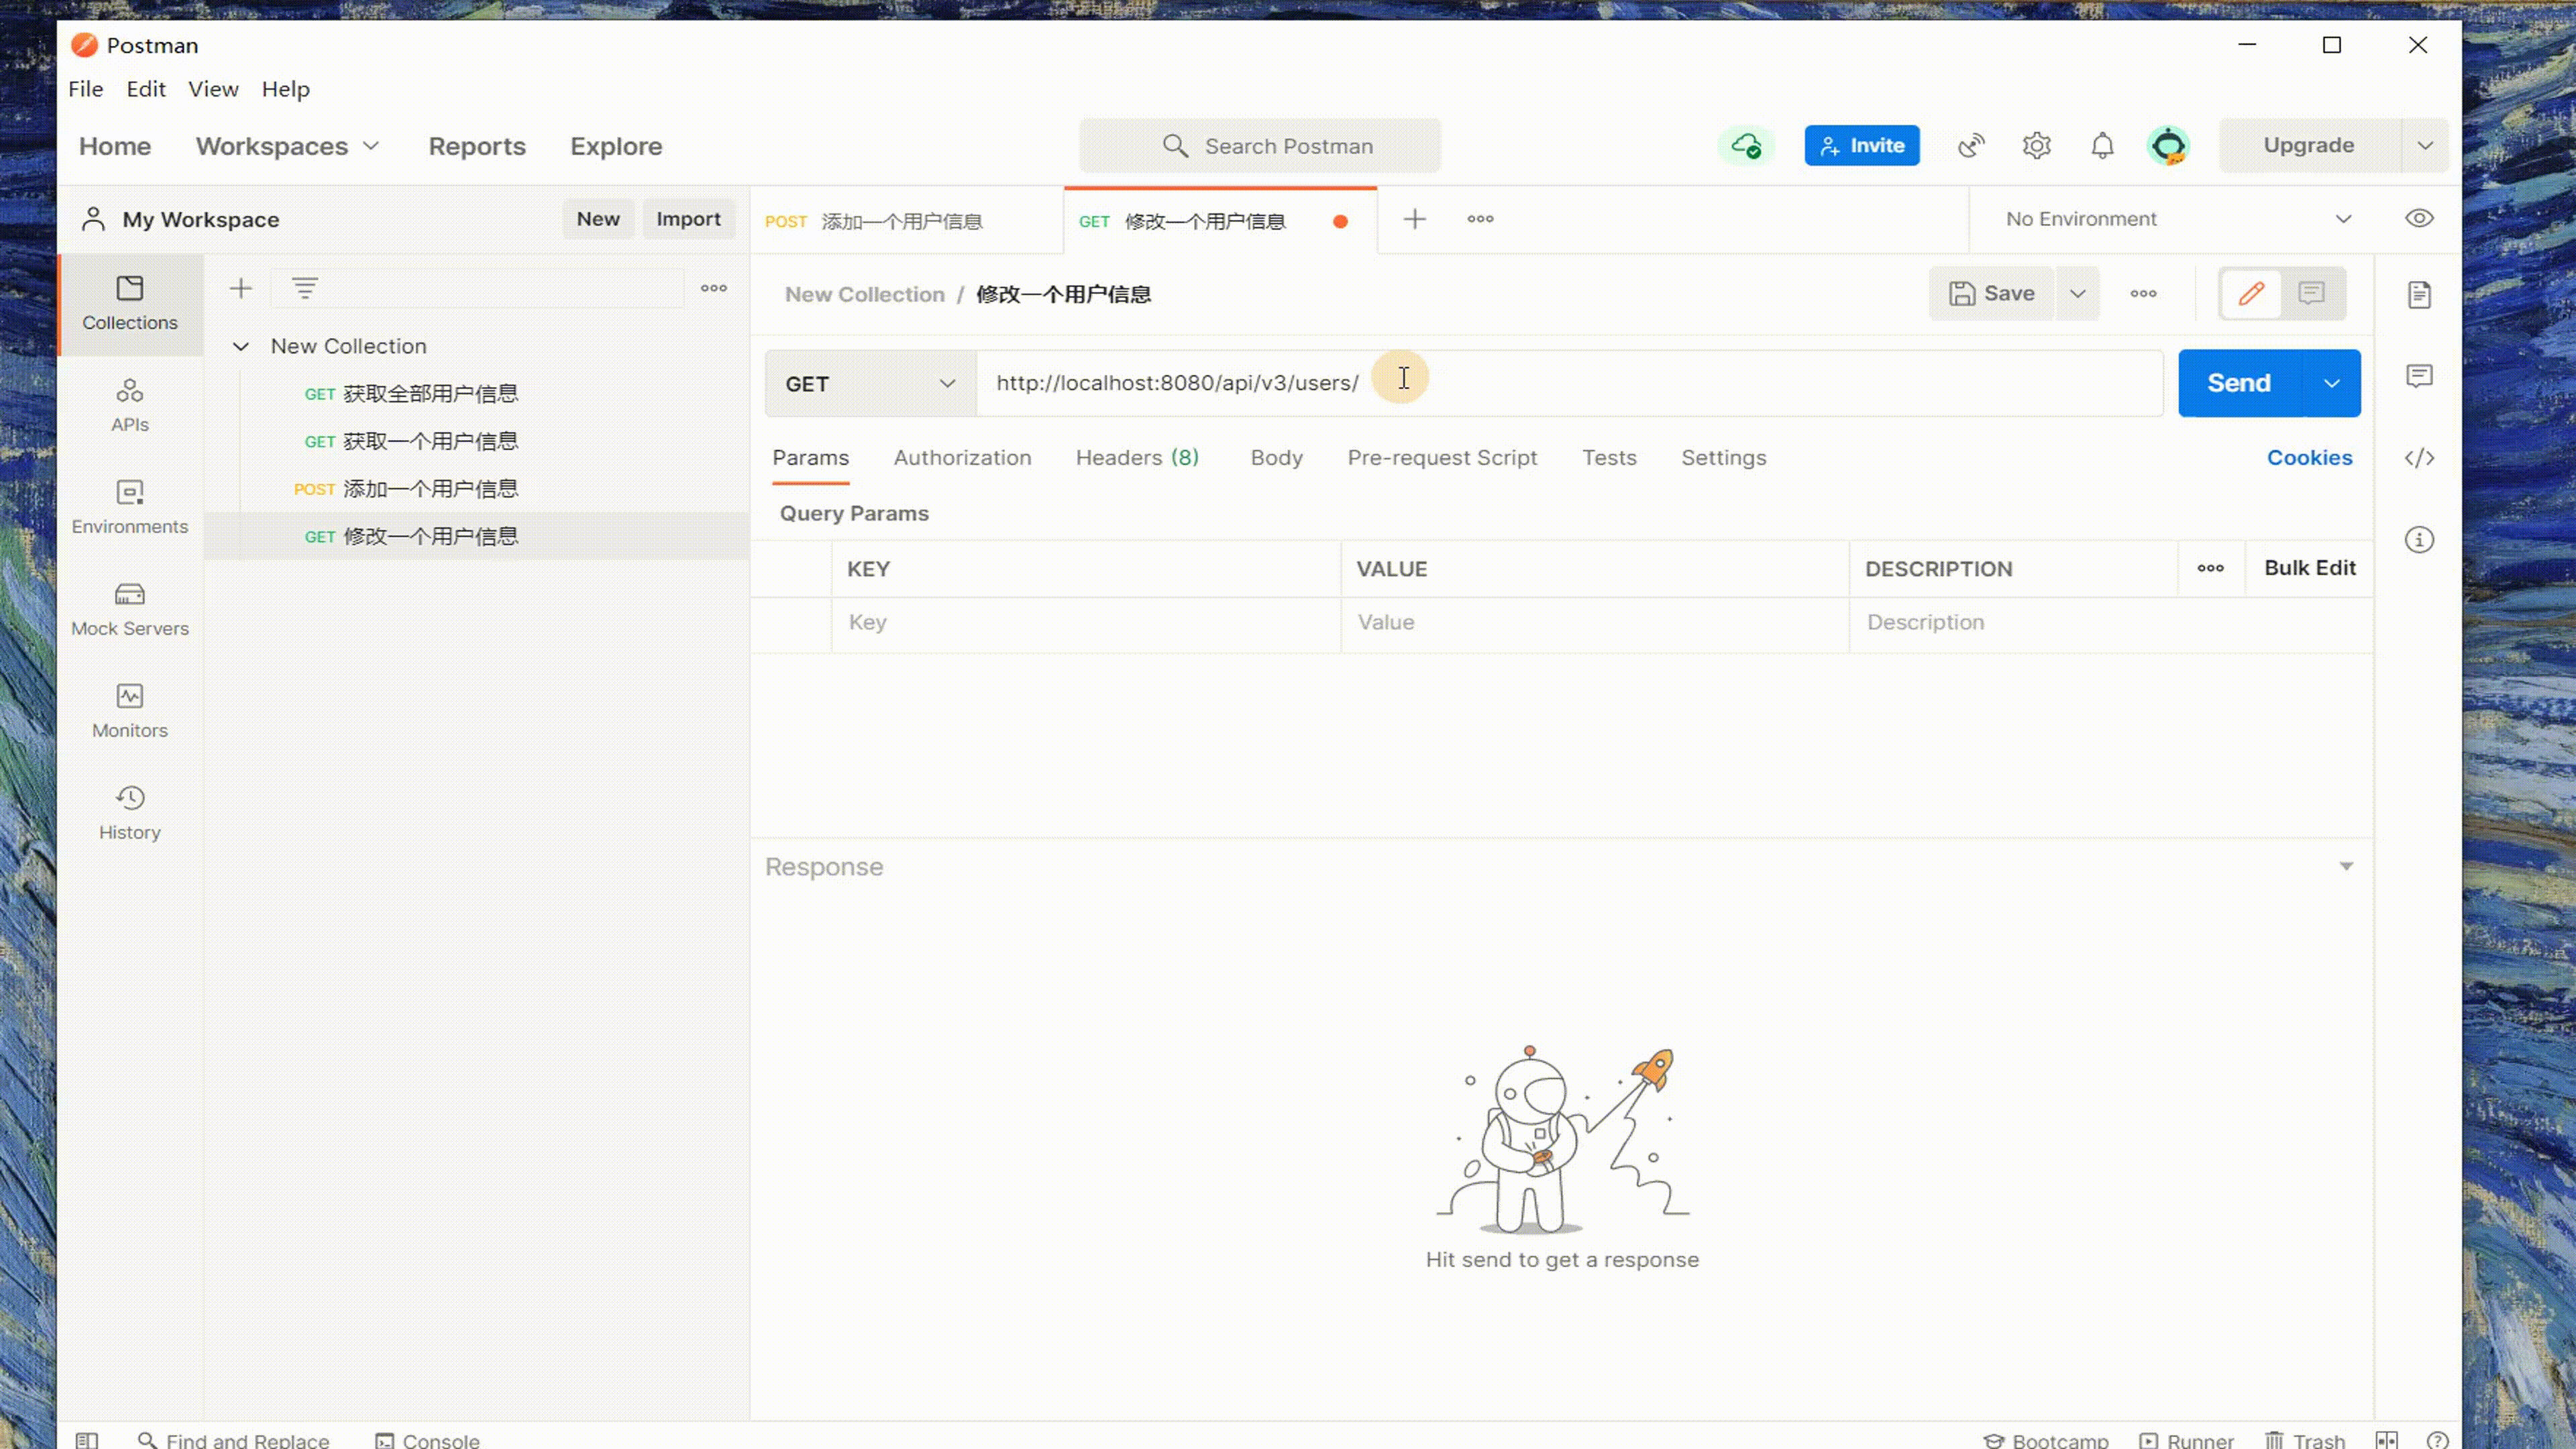
Task: Switch to POST 添加一个用户信息 request tab
Action: click(x=906, y=221)
